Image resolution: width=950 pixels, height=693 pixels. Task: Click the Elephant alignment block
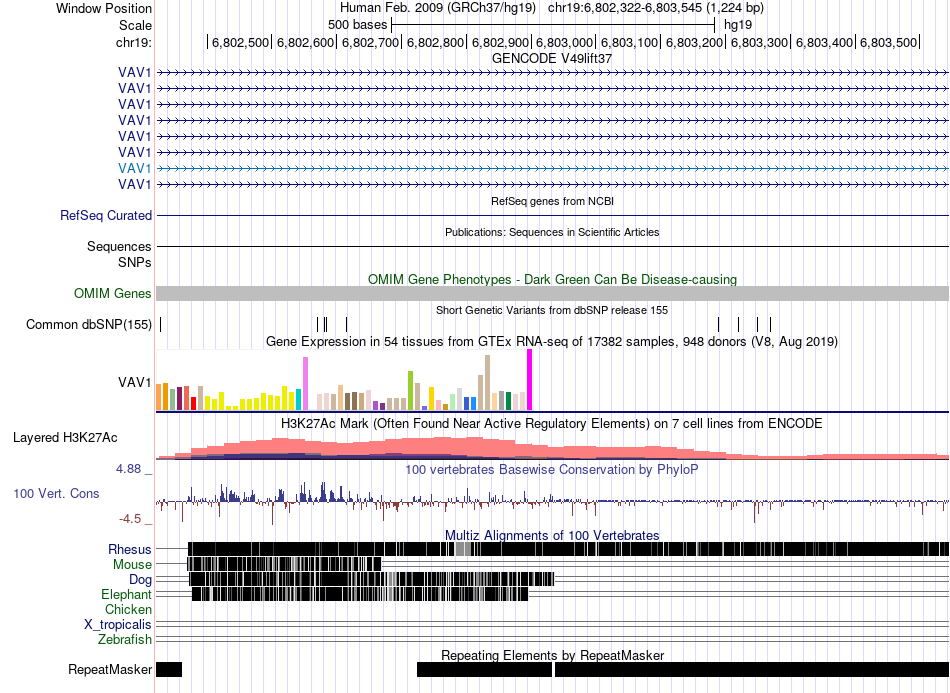click(360, 594)
